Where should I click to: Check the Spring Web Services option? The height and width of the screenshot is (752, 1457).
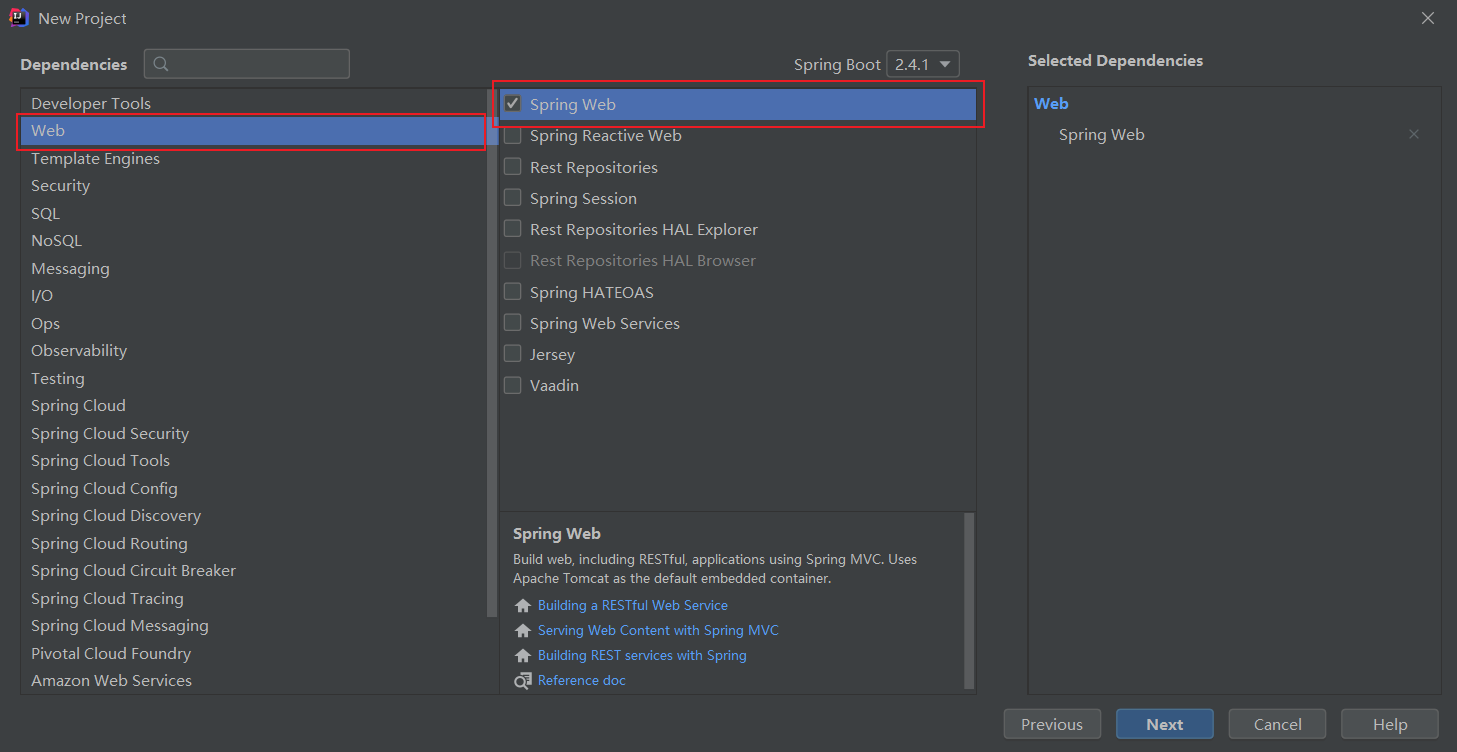coord(513,323)
